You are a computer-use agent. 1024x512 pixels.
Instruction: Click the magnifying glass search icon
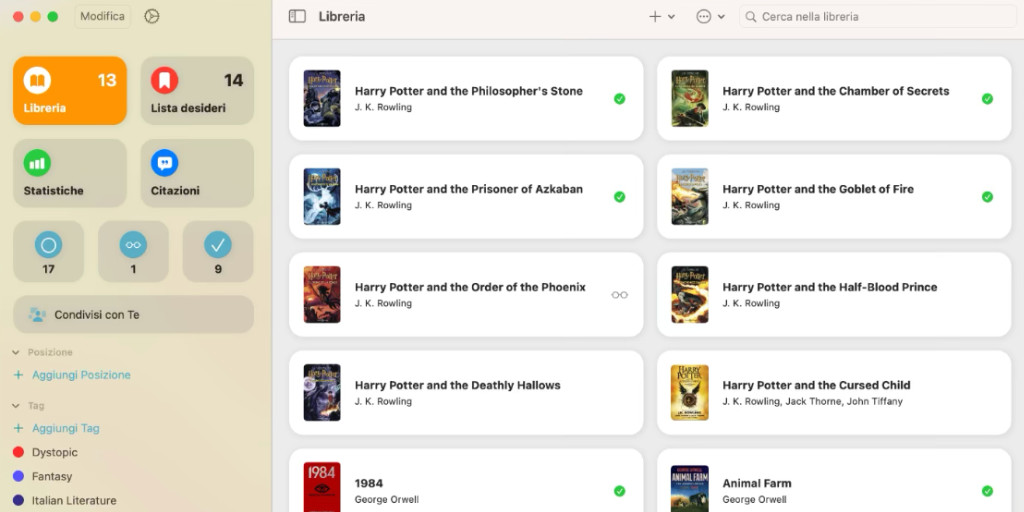pyautogui.click(x=751, y=16)
